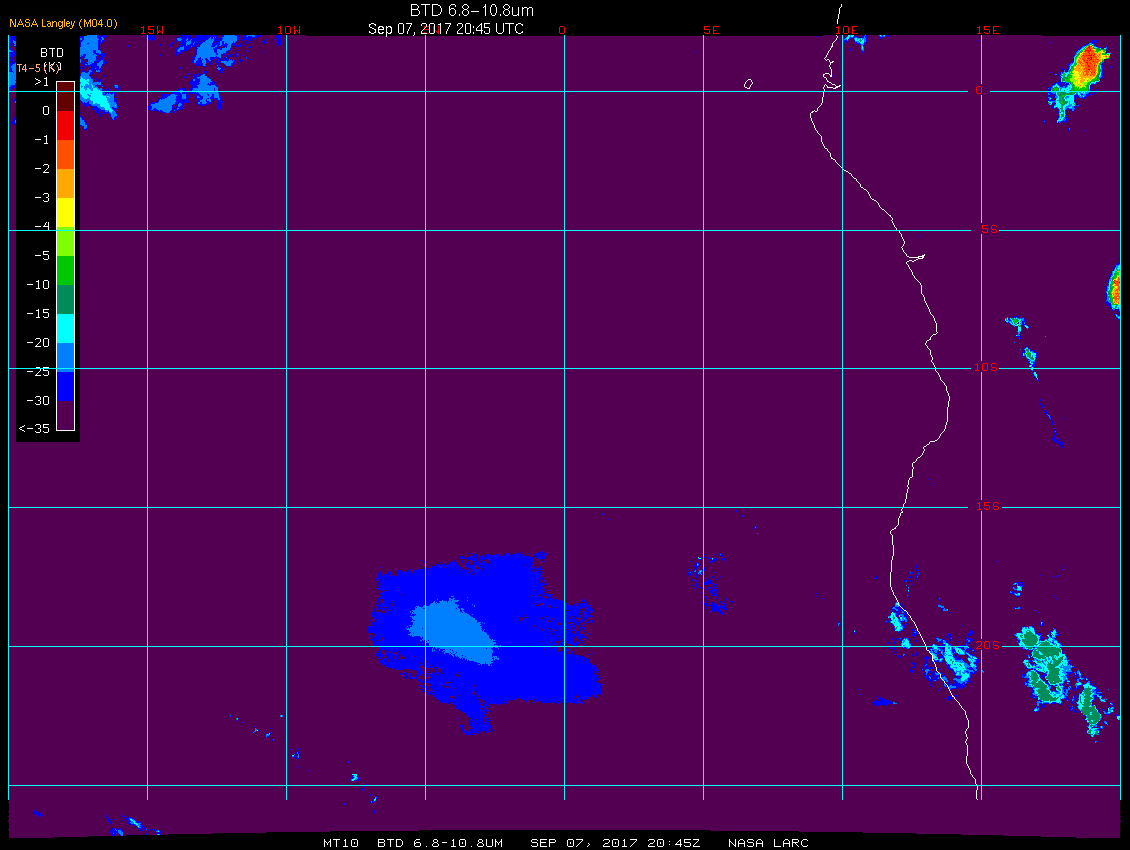Click the red swatch in the BTD legend
This screenshot has height=850, width=1130.
(x=66, y=125)
